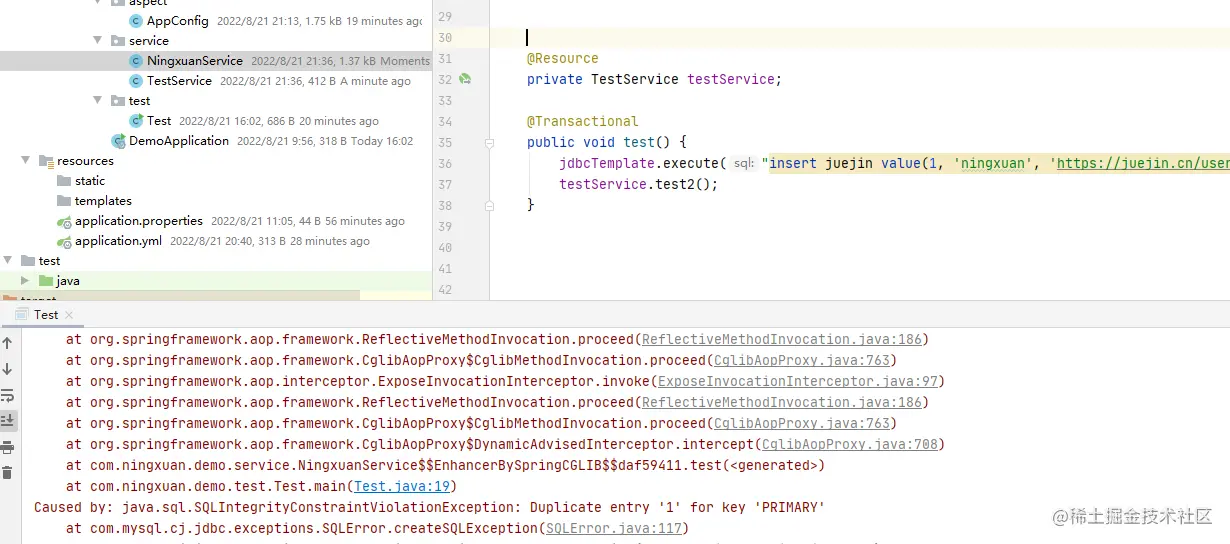Click the fold end marker at line 38
Viewport: 1230px width, 544px height.
tap(489, 206)
